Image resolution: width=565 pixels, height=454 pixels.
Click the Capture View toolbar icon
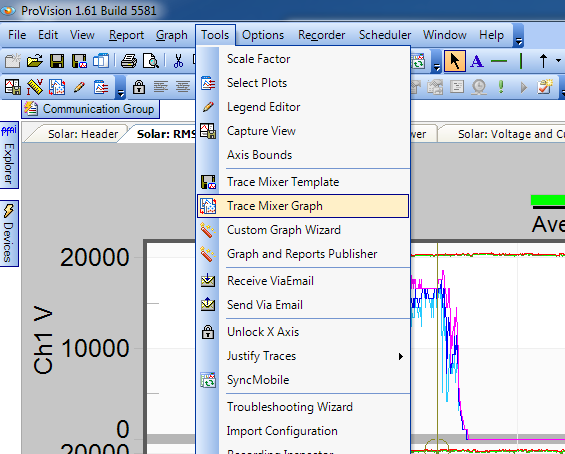[13, 87]
